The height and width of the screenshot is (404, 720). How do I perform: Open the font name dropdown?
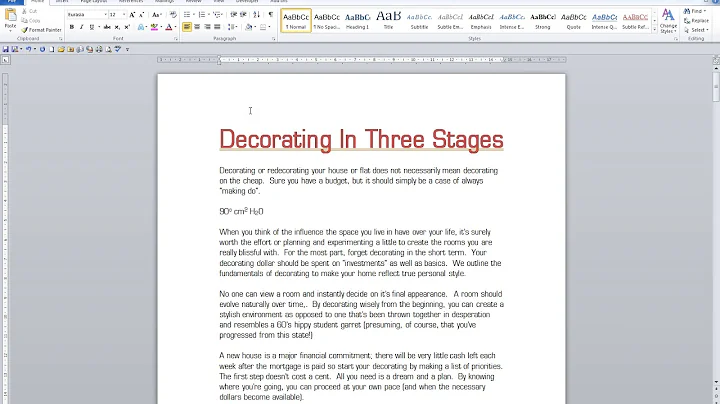click(105, 15)
